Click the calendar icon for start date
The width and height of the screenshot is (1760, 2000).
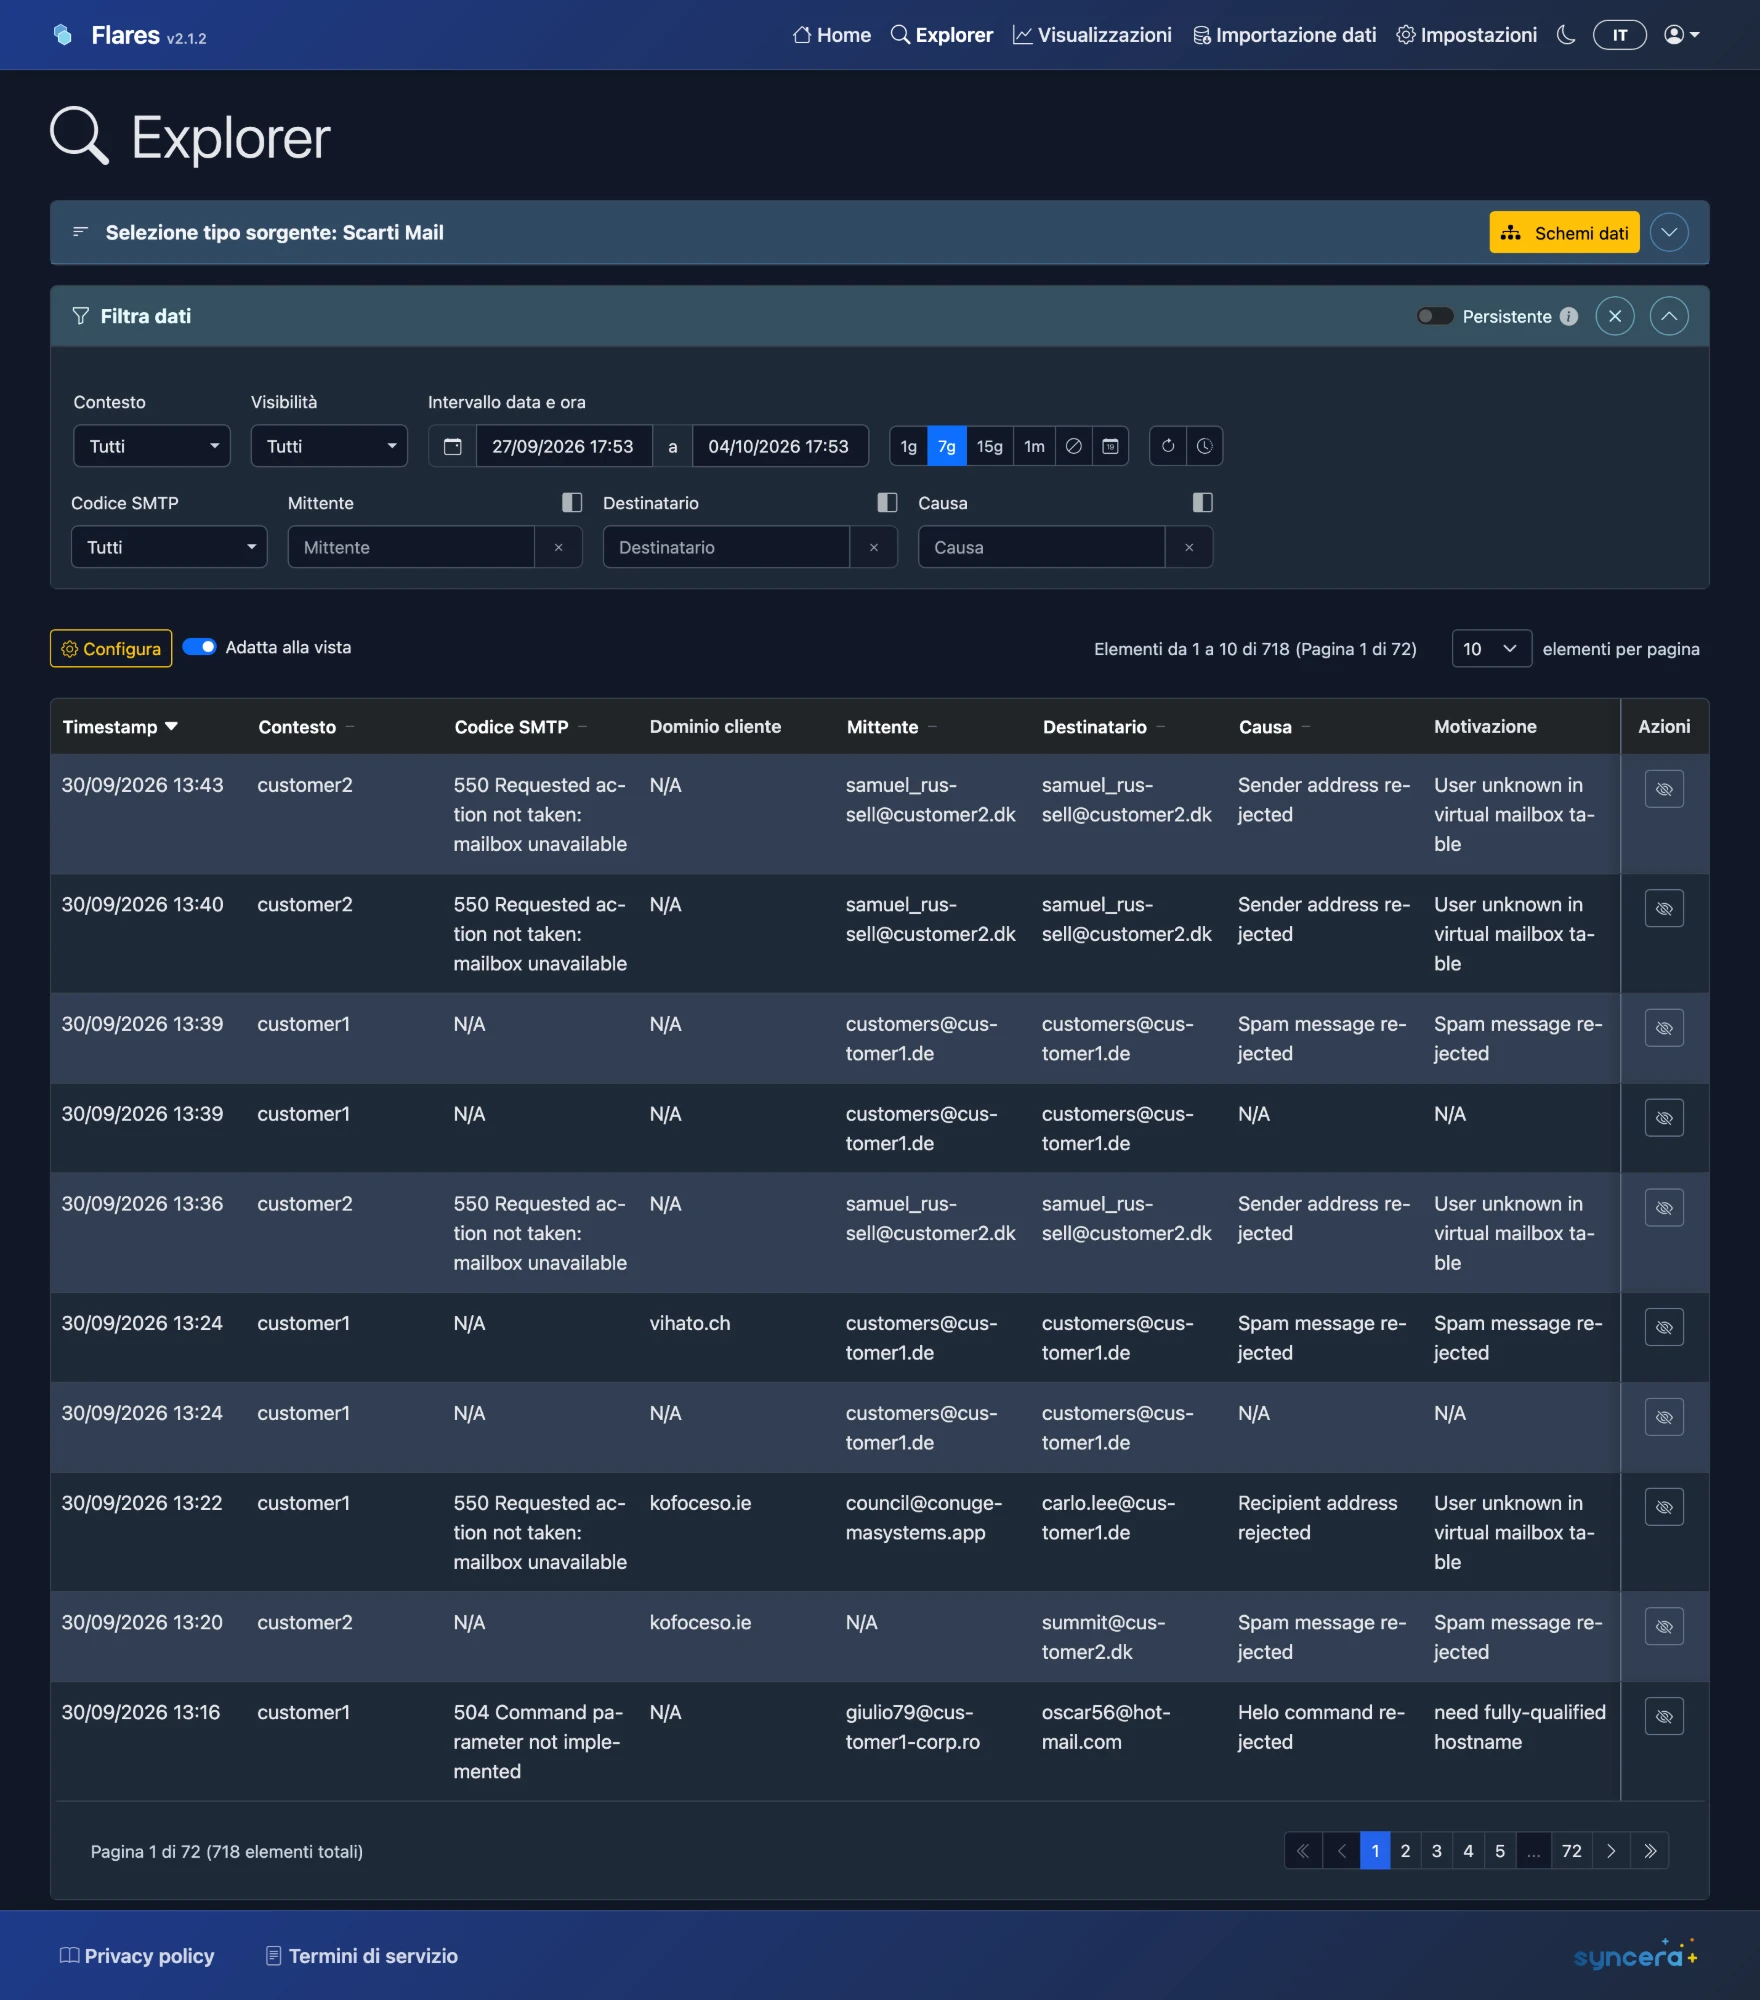tap(453, 446)
